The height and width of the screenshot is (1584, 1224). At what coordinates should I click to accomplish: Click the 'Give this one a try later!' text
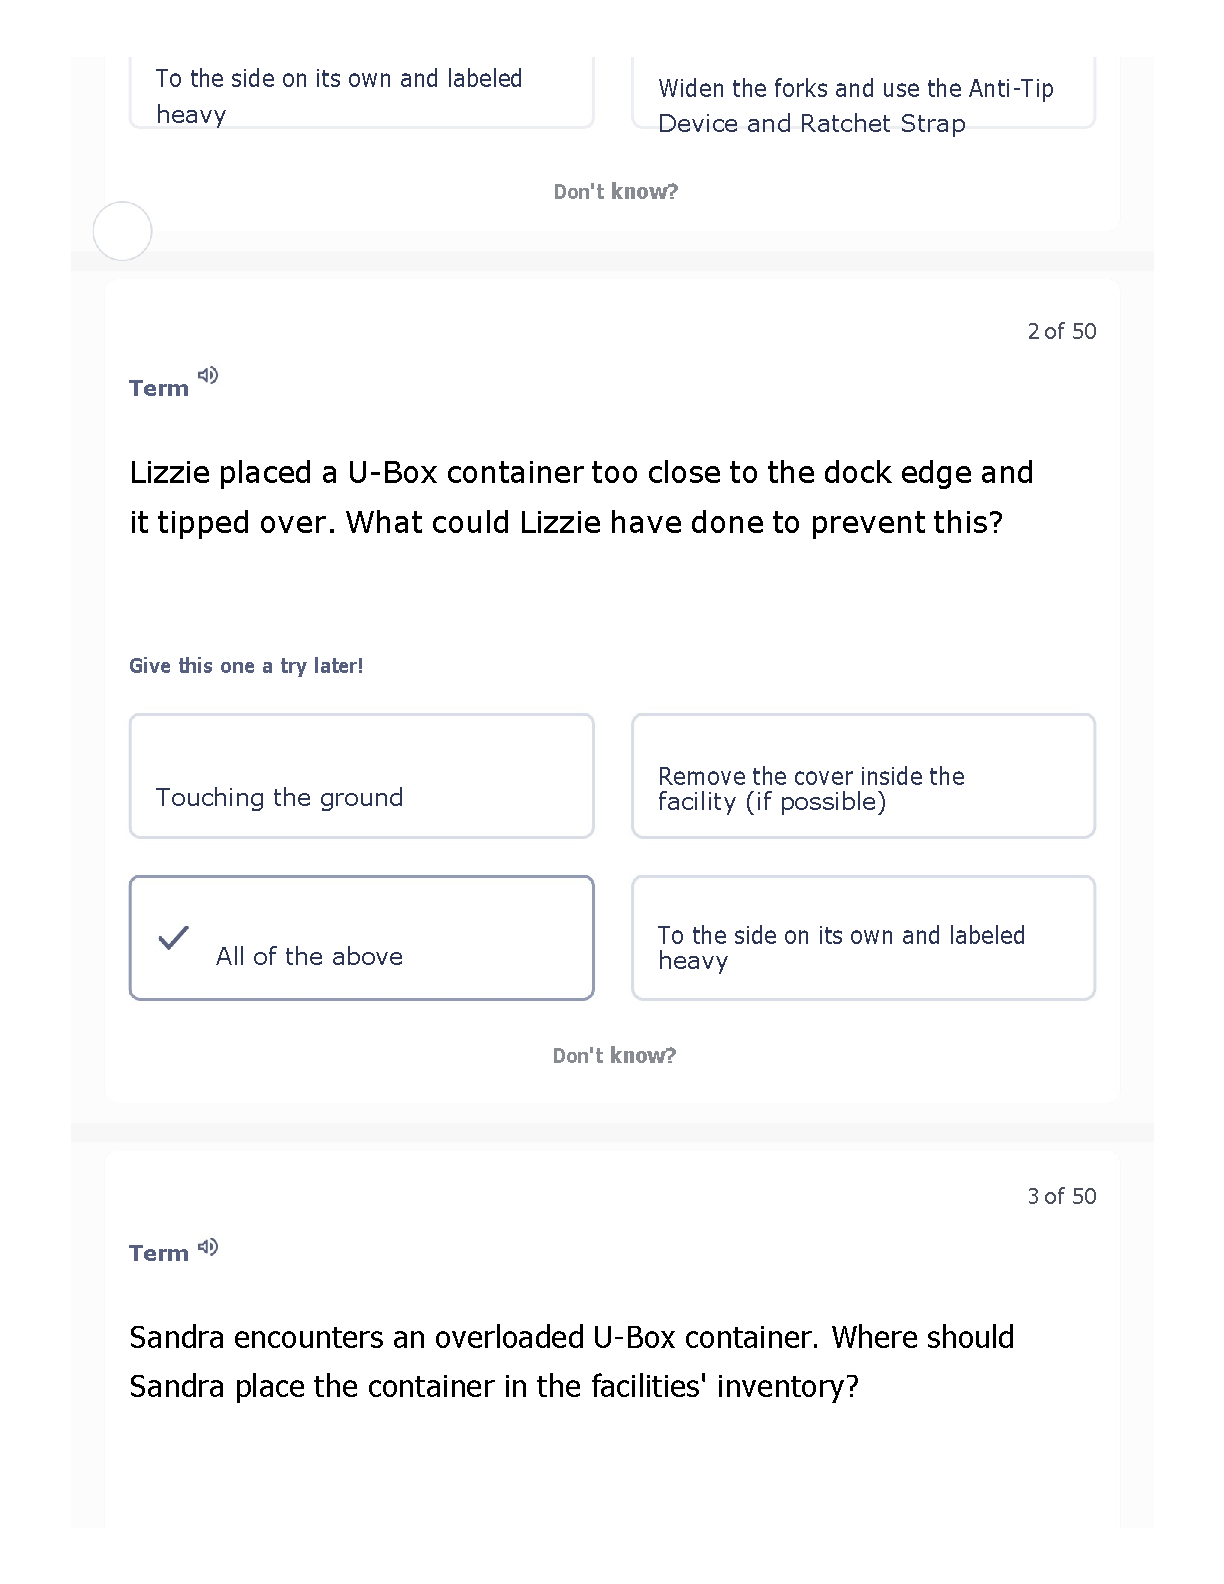[x=246, y=666]
